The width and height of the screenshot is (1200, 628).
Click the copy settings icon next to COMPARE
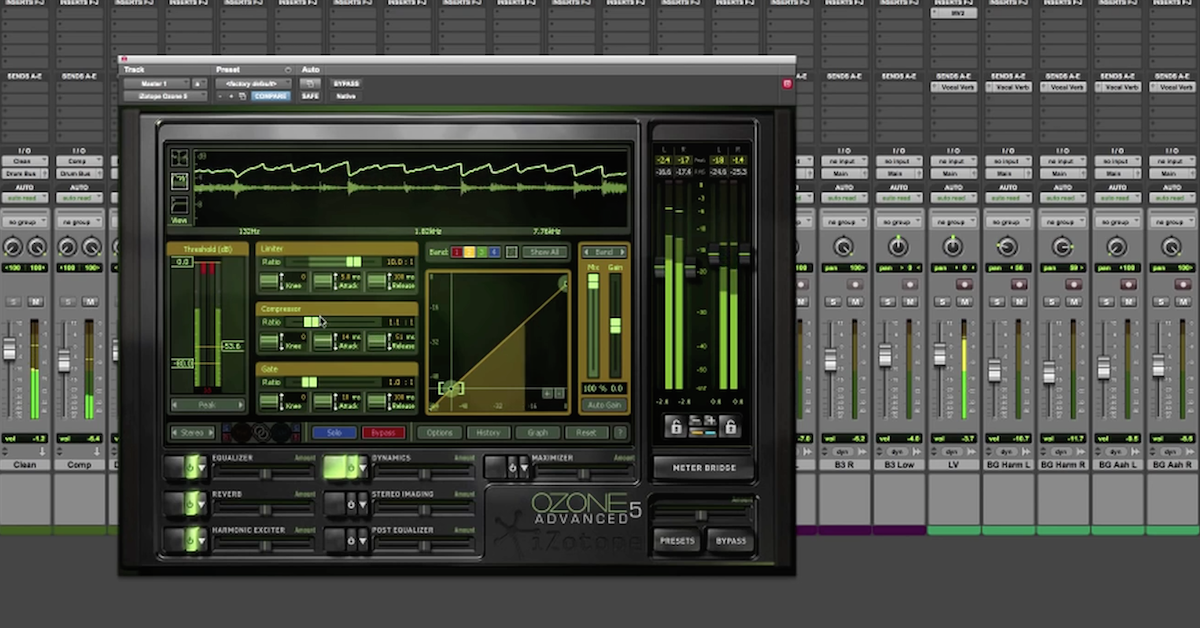pyautogui.click(x=242, y=96)
